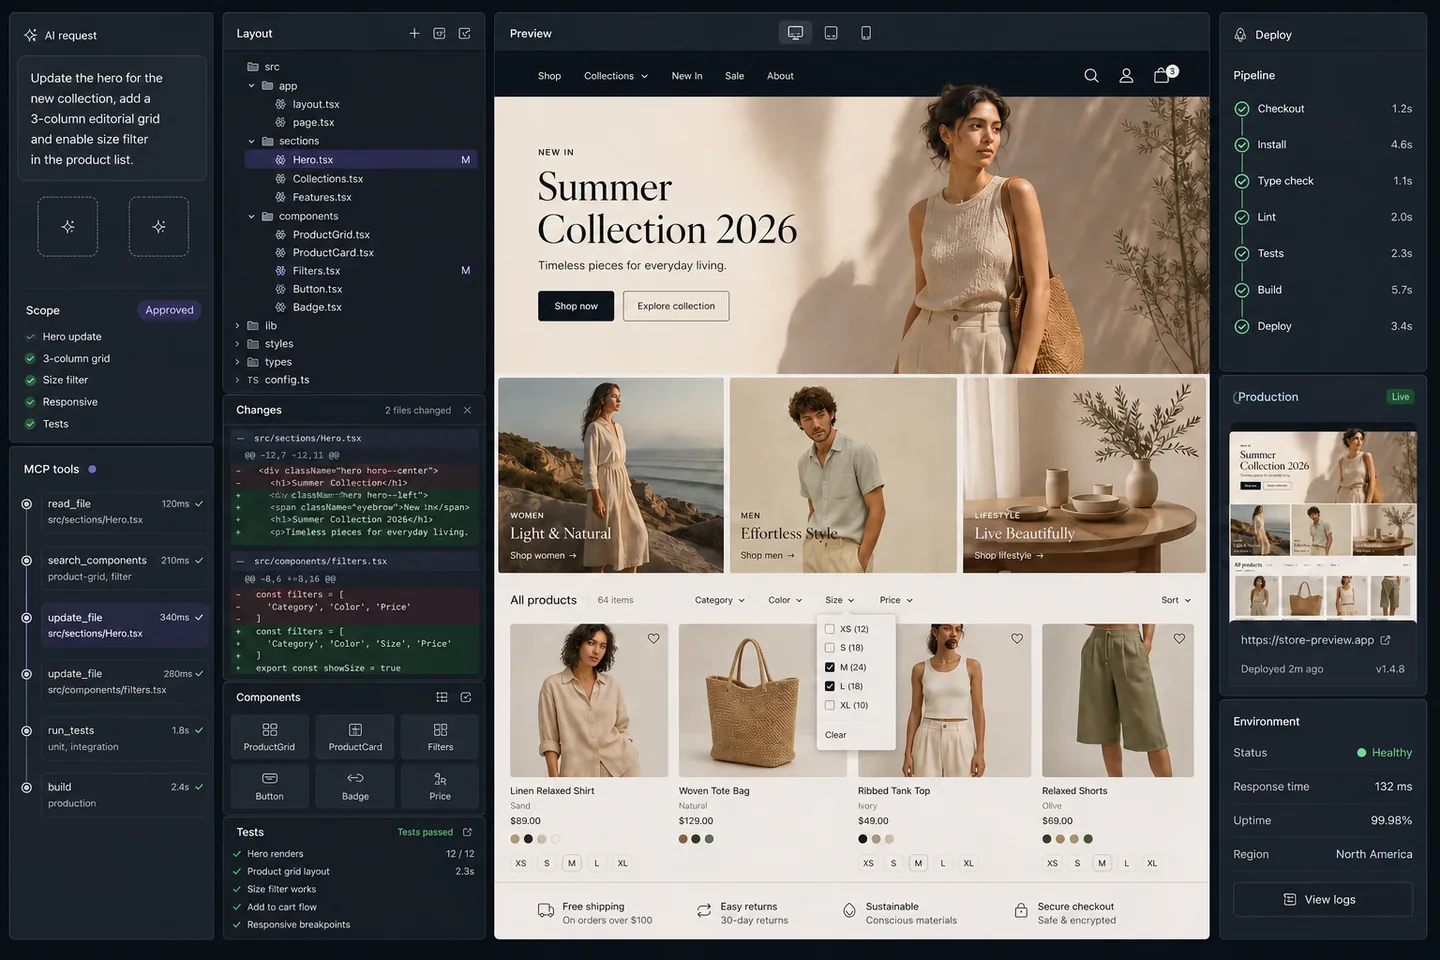Open the user account icon in preview
This screenshot has width=1440, height=960.
tap(1126, 76)
